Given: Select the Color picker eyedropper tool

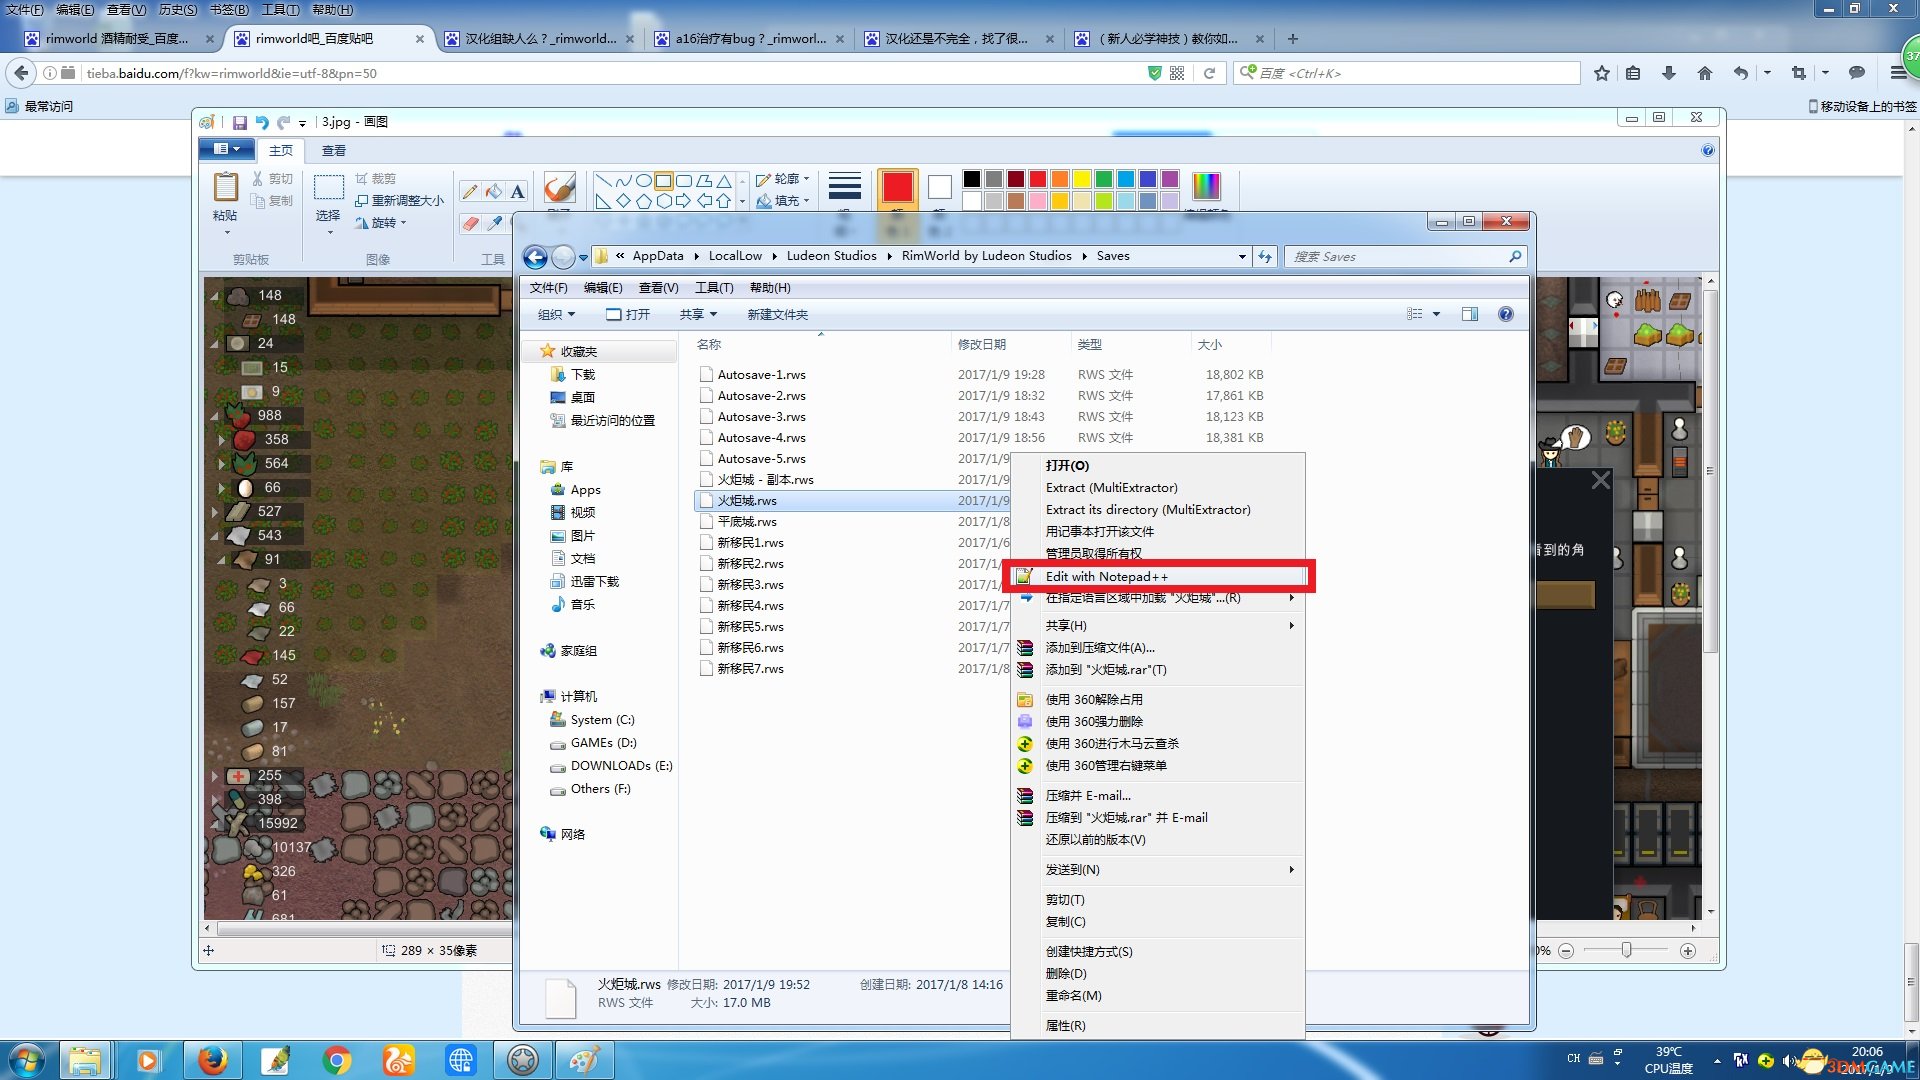Looking at the screenshot, I should pos(495,223).
